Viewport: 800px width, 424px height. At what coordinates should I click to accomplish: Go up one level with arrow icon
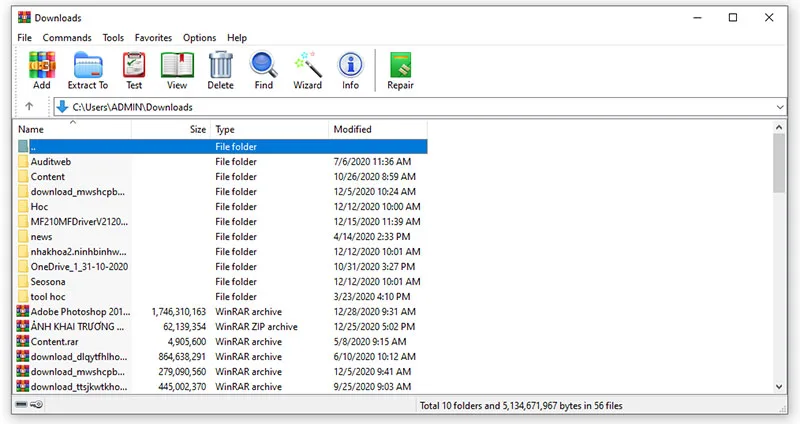click(29, 107)
